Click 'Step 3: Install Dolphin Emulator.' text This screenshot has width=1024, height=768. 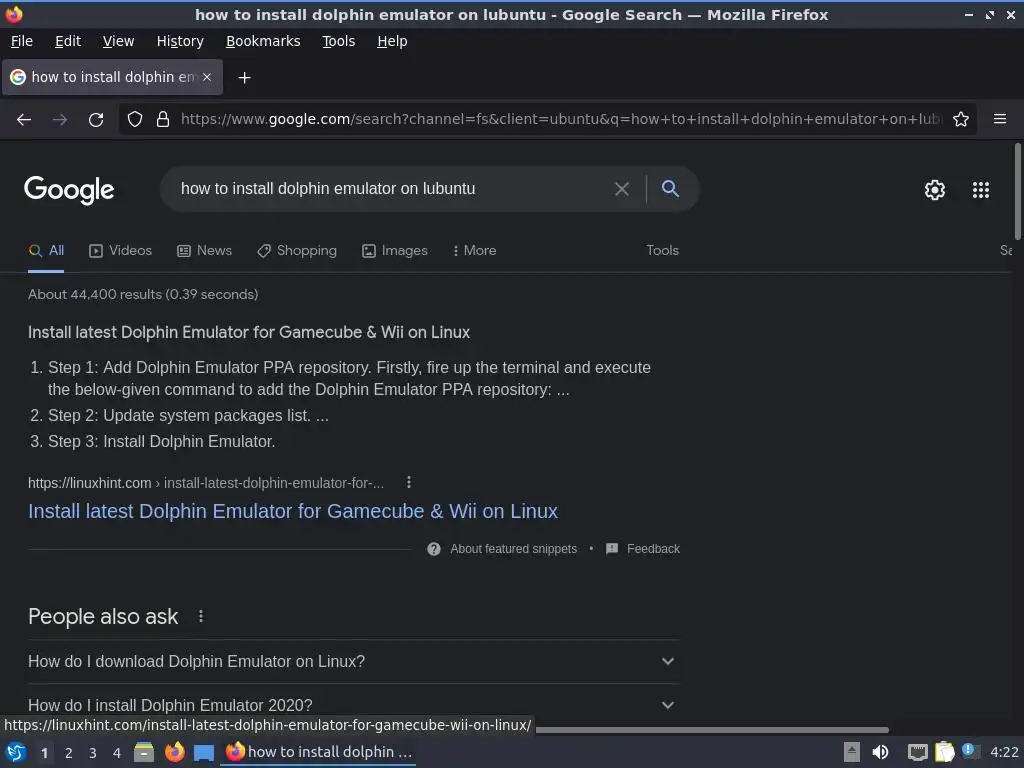click(x=161, y=441)
